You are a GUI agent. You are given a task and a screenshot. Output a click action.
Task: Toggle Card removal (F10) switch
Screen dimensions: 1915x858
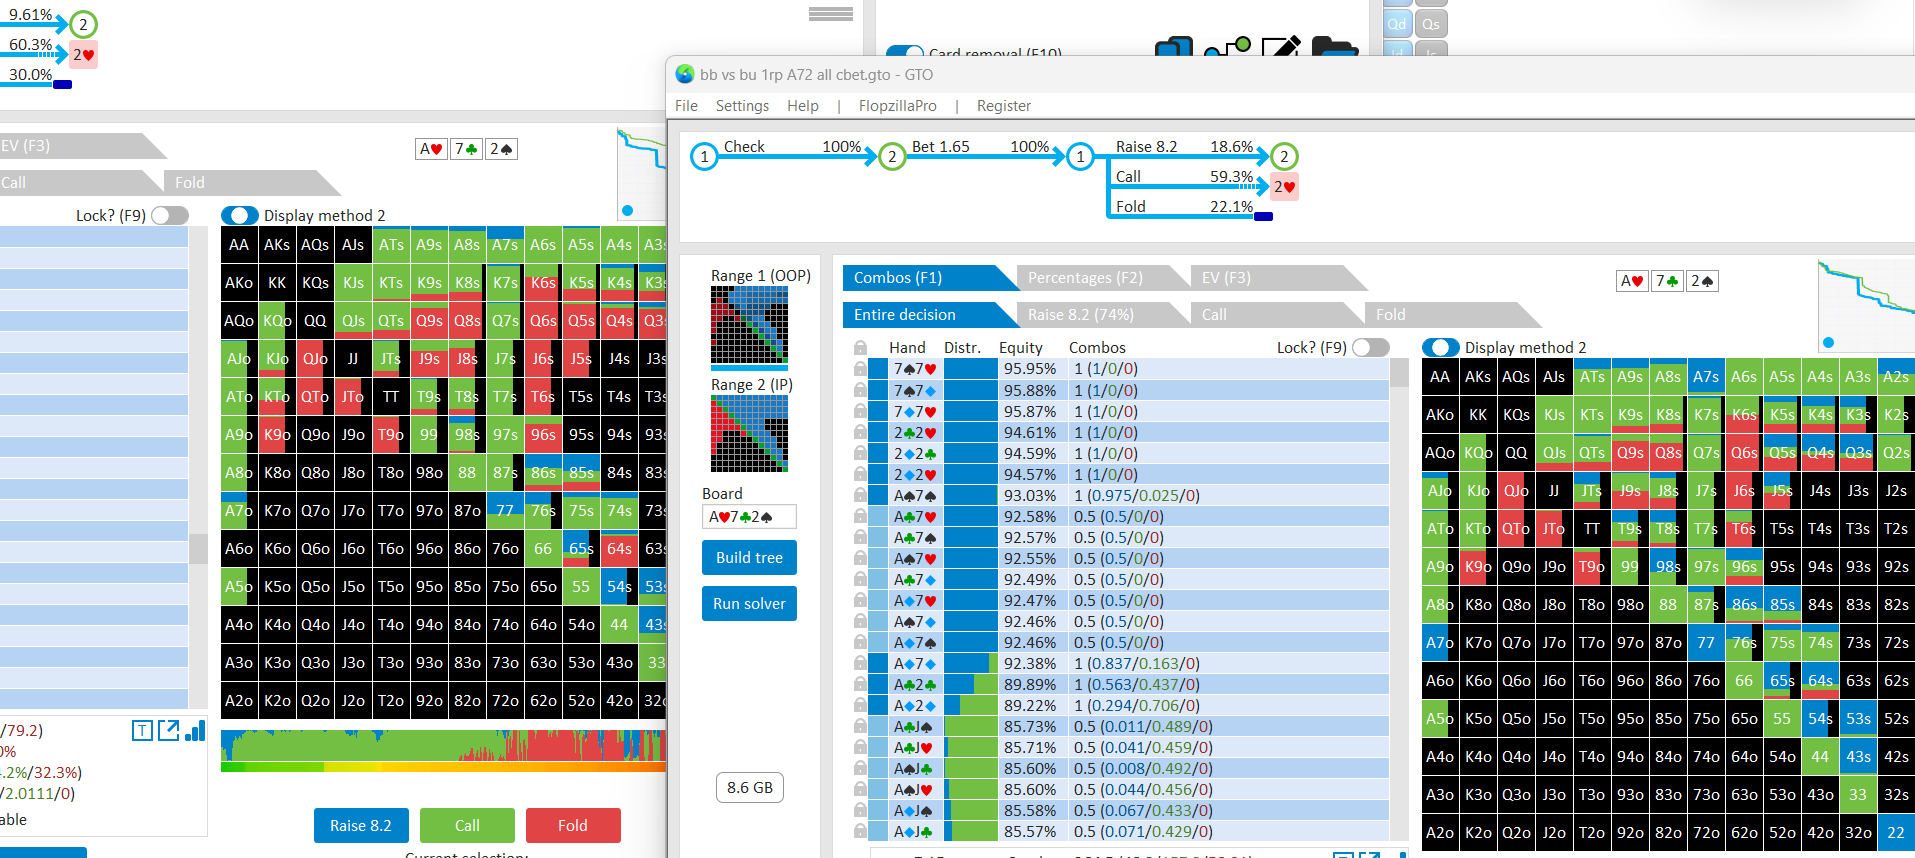[905, 51]
